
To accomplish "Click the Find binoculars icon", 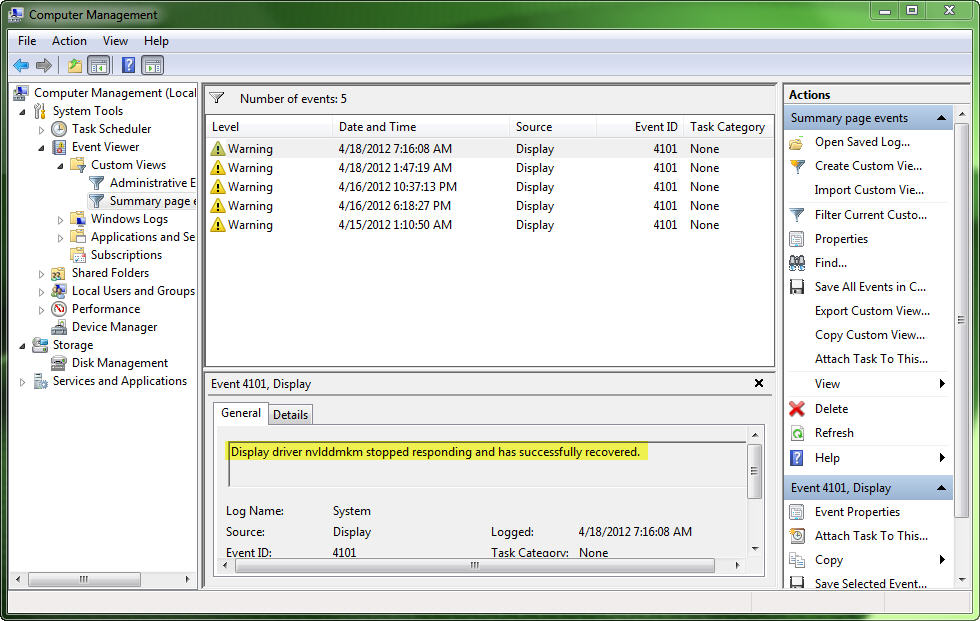I will click(797, 263).
